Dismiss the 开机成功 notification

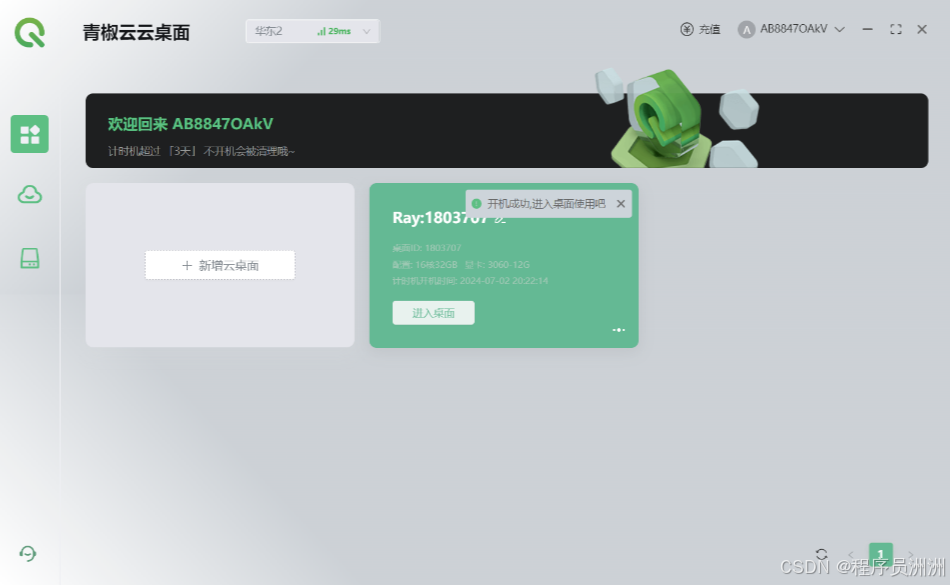point(620,204)
